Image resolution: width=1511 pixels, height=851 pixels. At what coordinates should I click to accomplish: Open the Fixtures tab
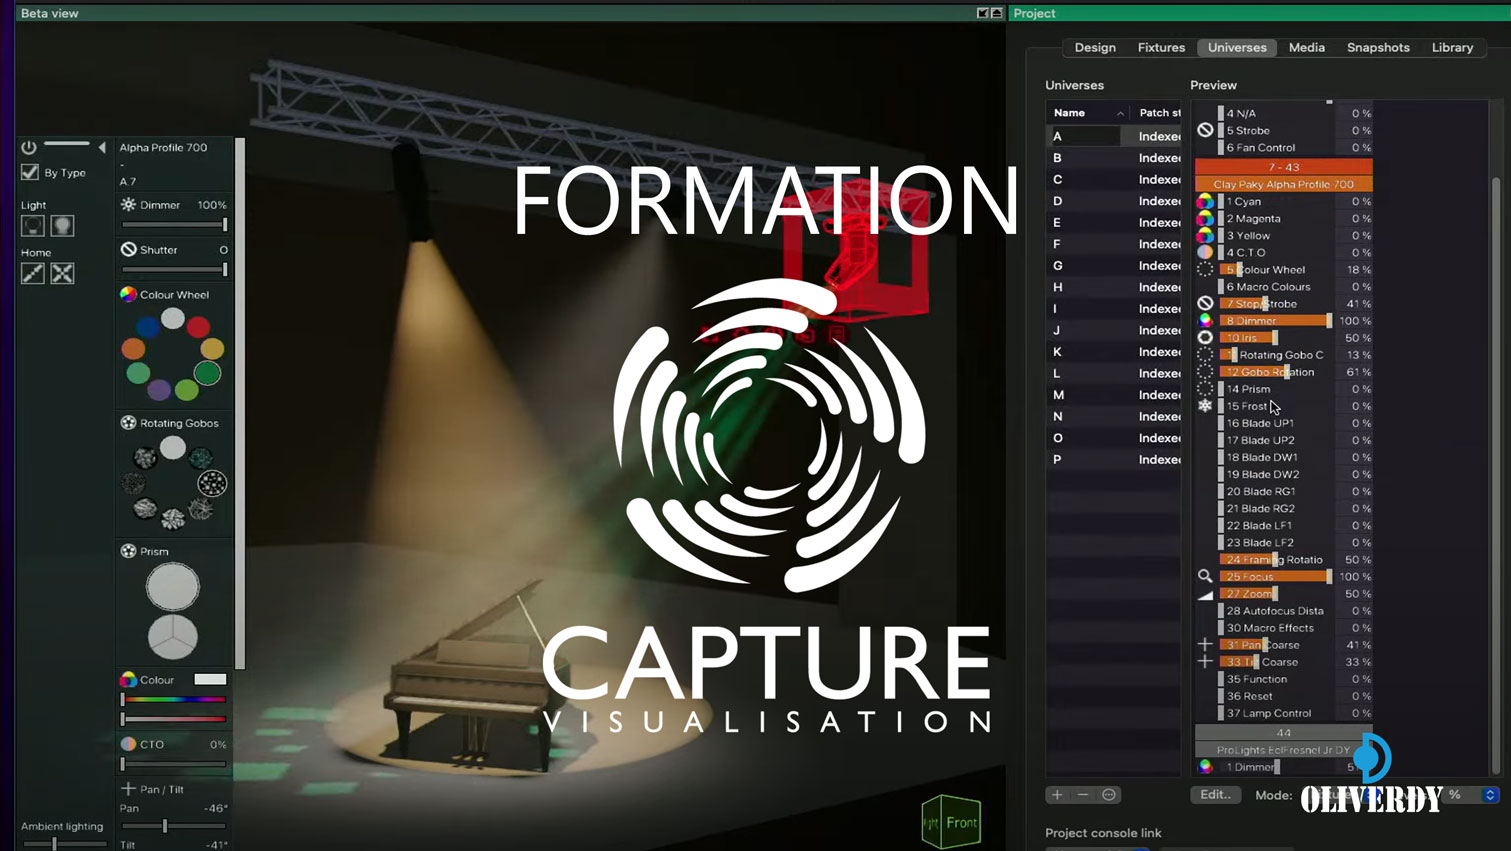(x=1161, y=47)
